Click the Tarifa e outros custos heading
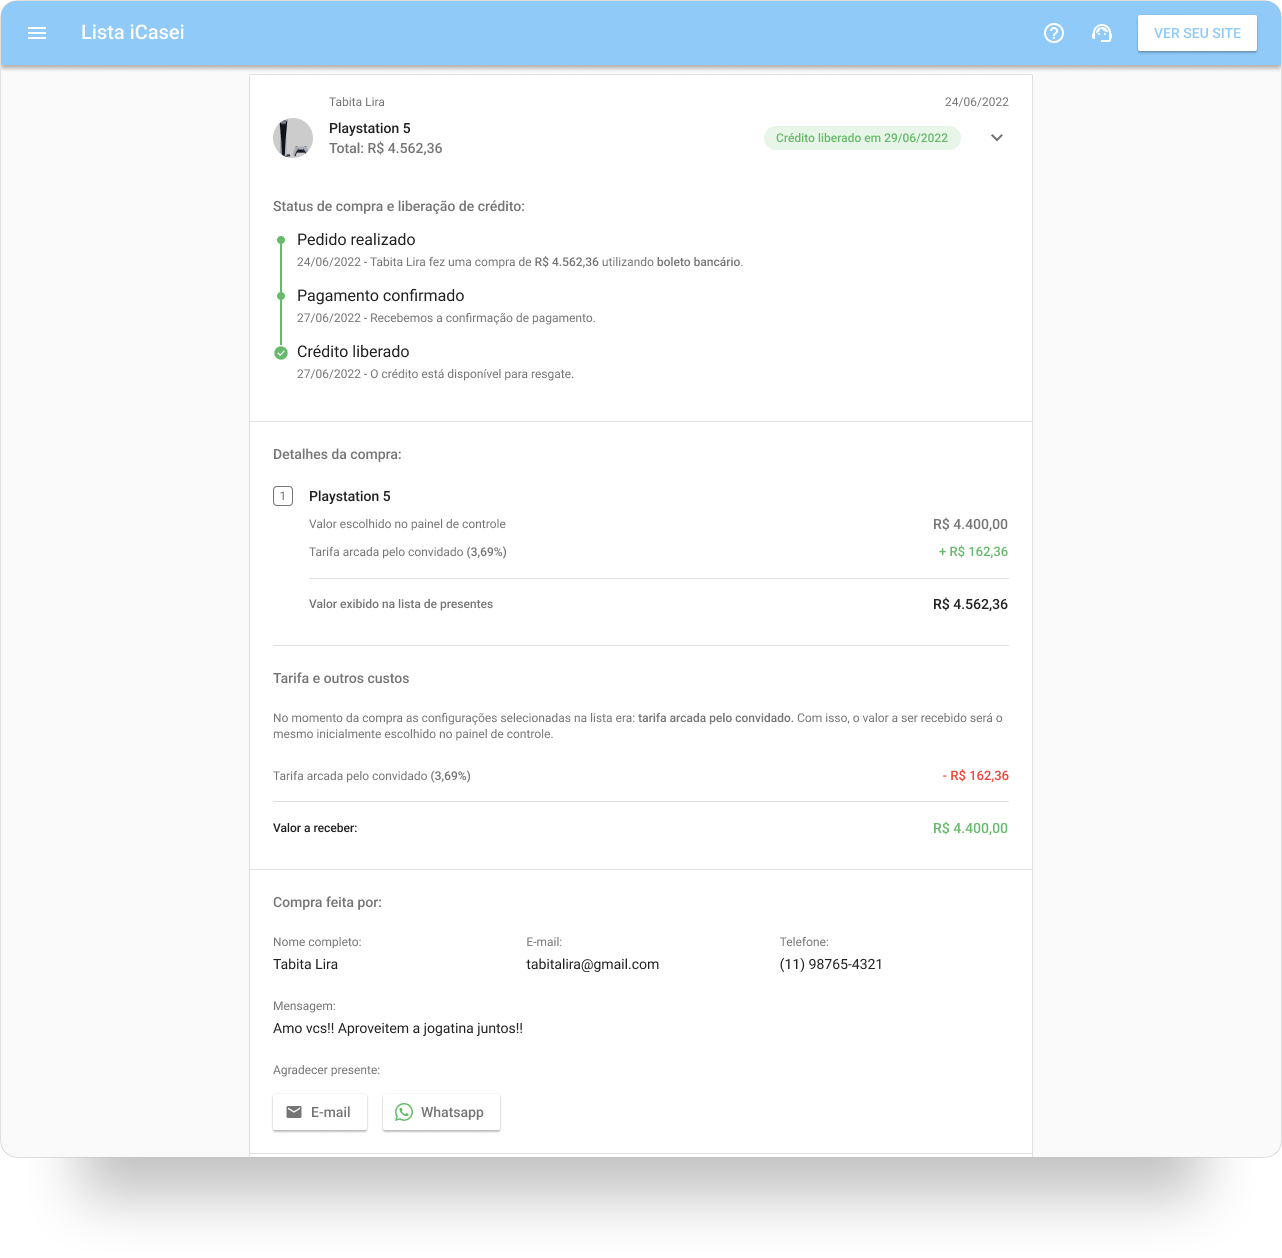This screenshot has width=1282, height=1258. 341,678
